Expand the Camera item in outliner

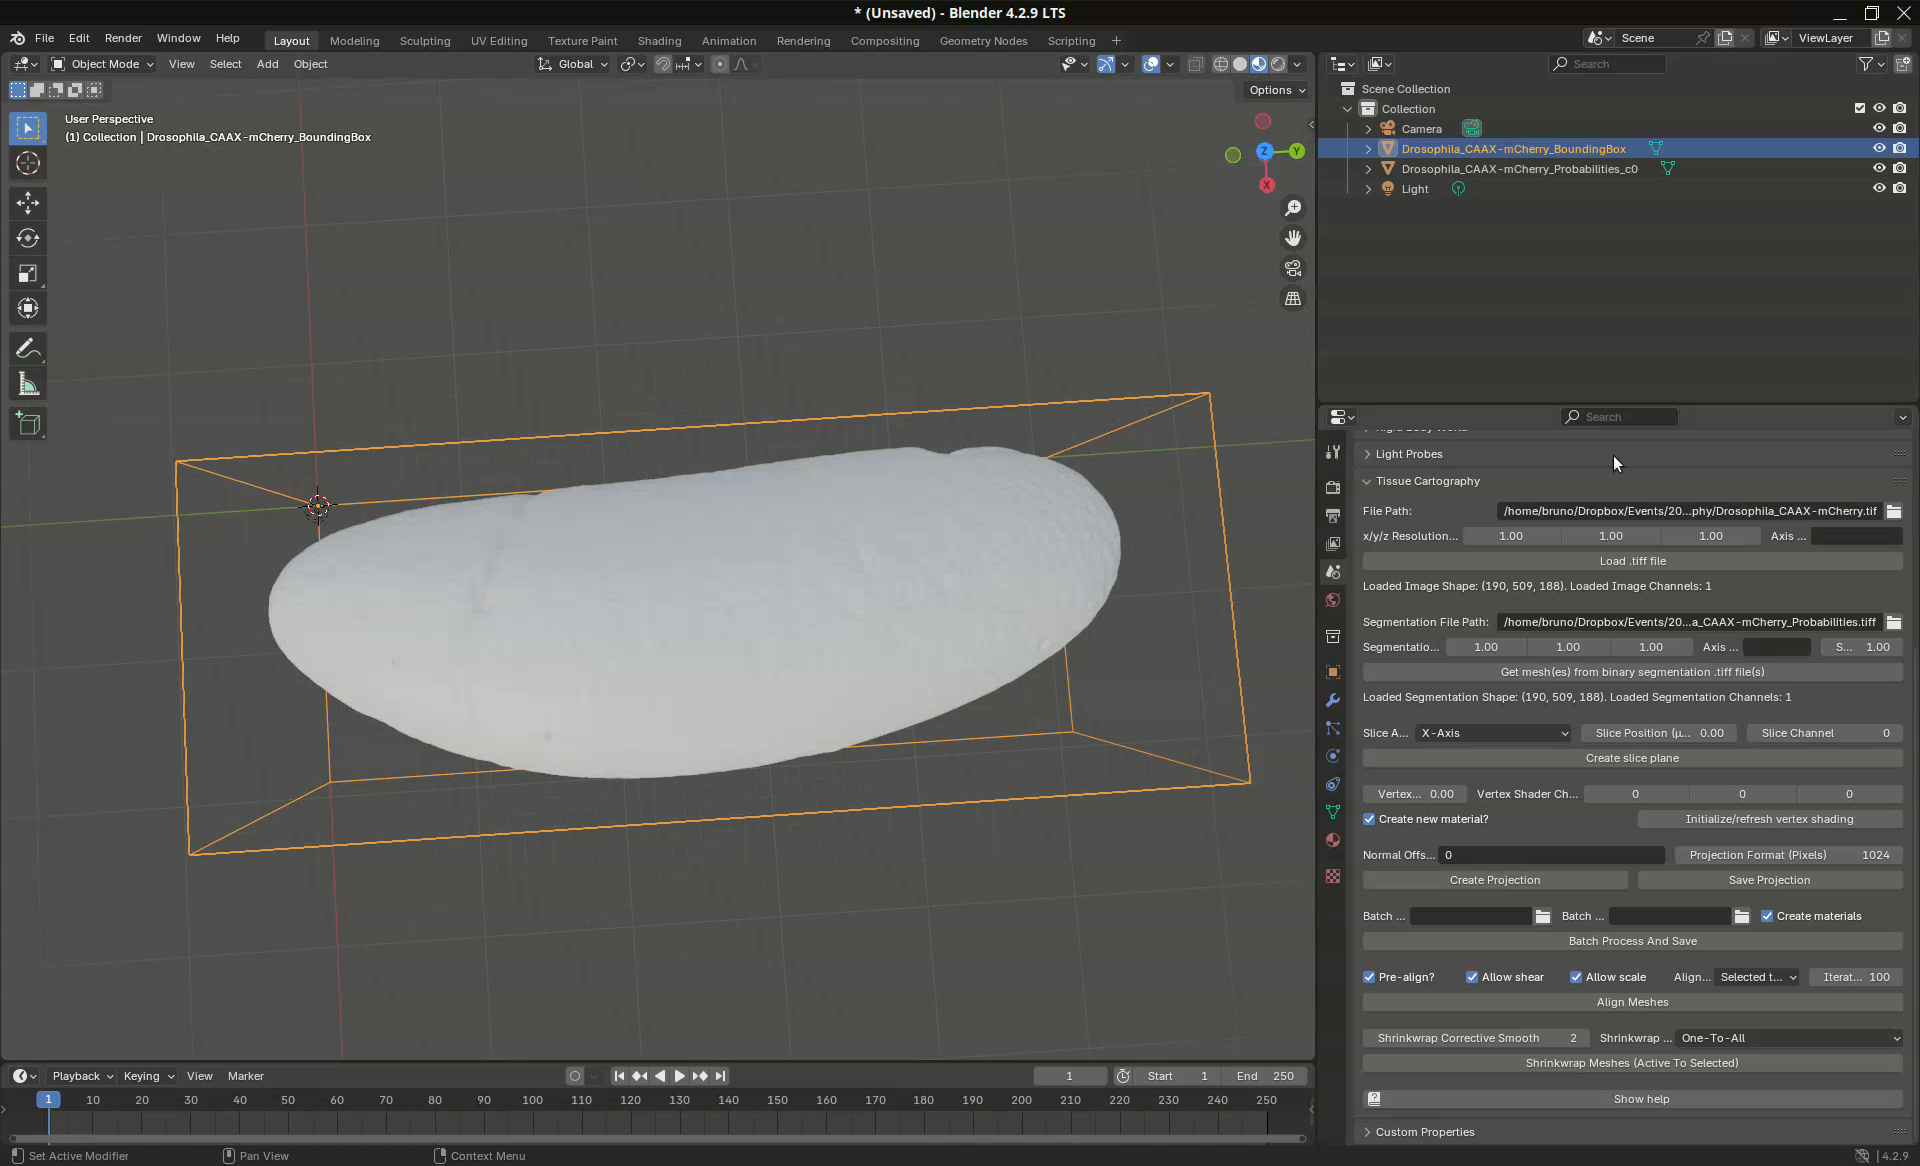[1368, 129]
